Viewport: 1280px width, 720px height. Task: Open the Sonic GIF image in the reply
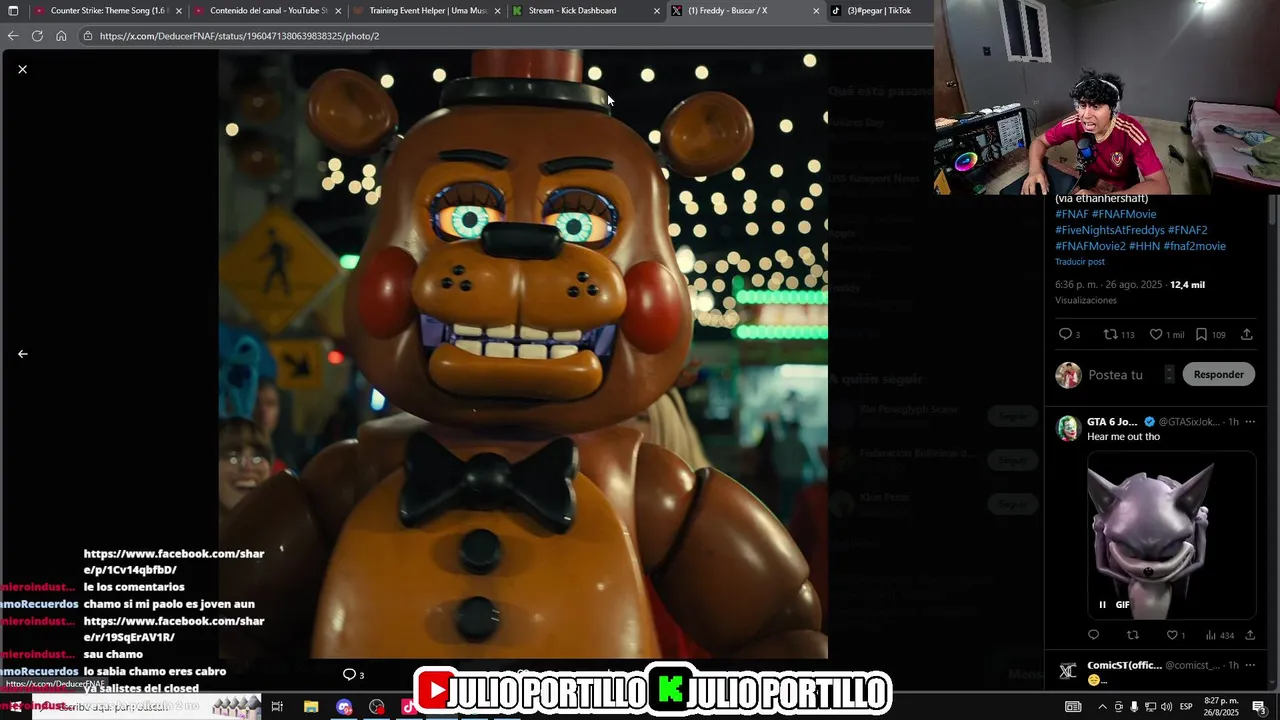1171,535
